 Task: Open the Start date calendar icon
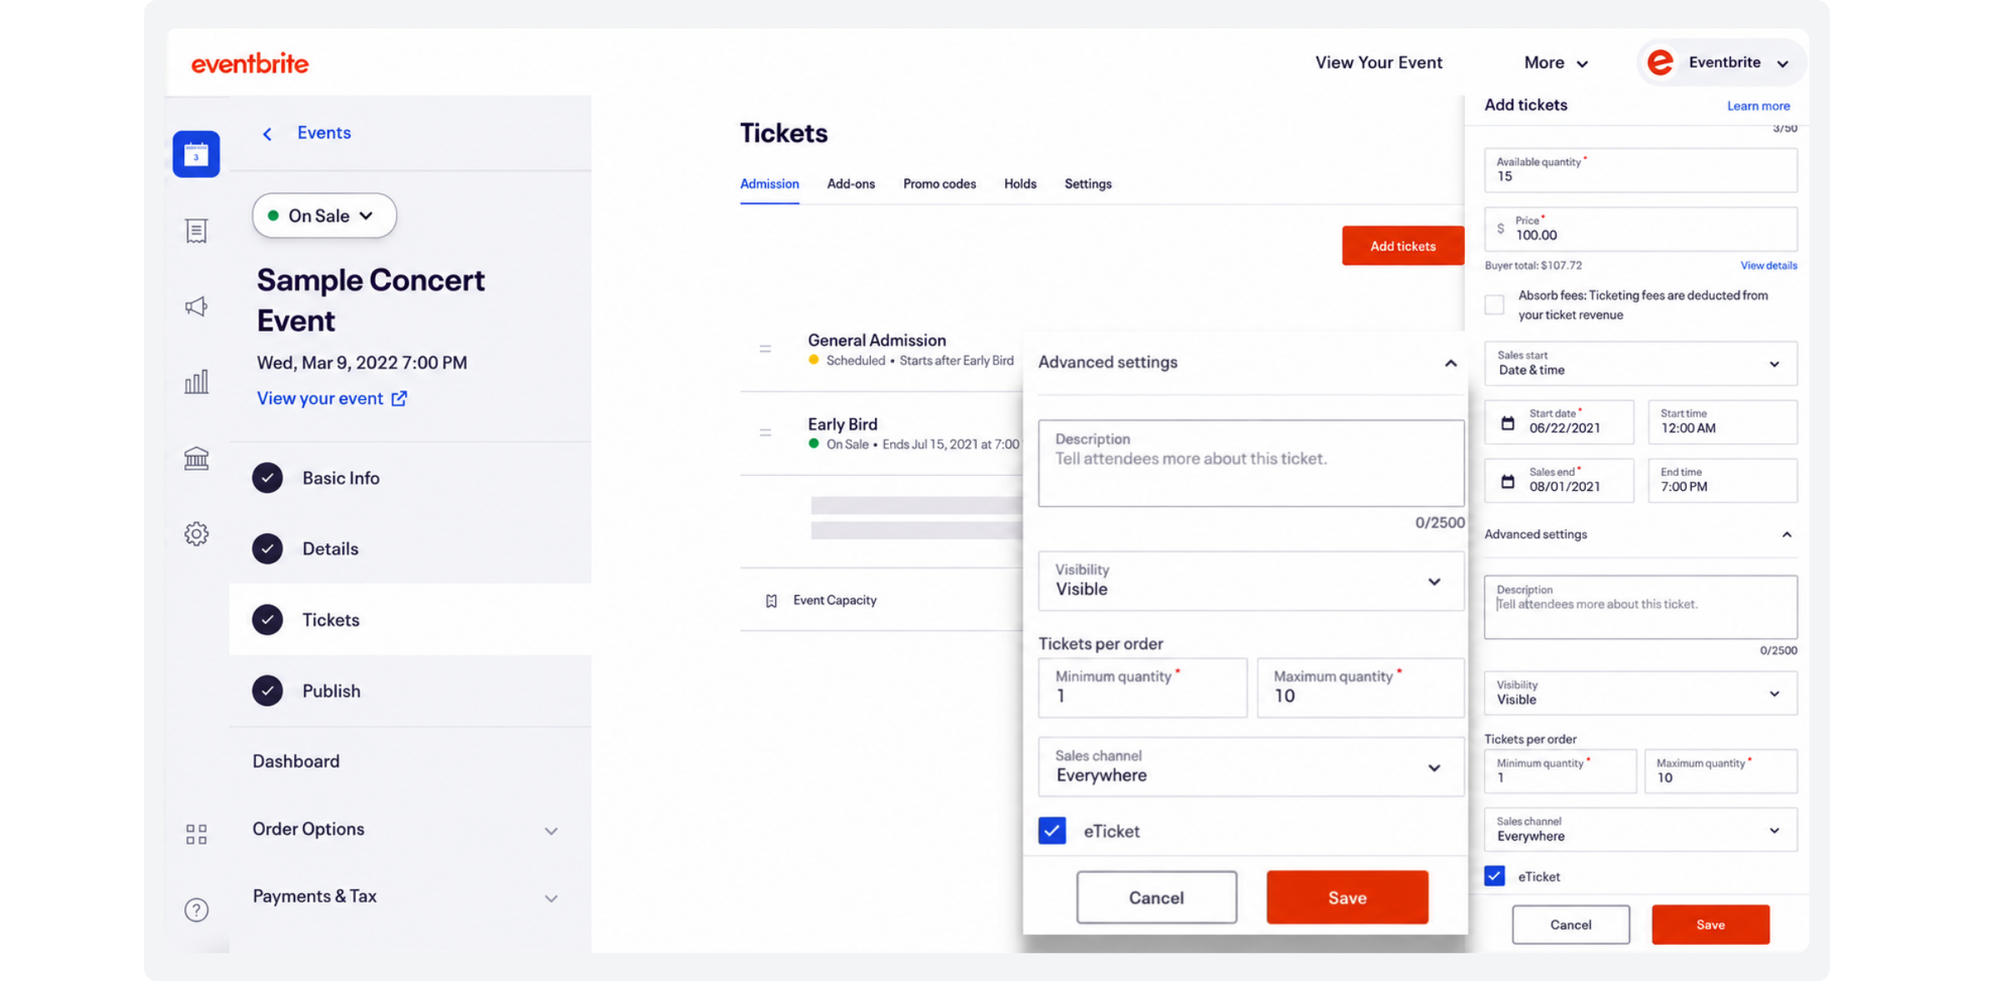tap(1508, 423)
